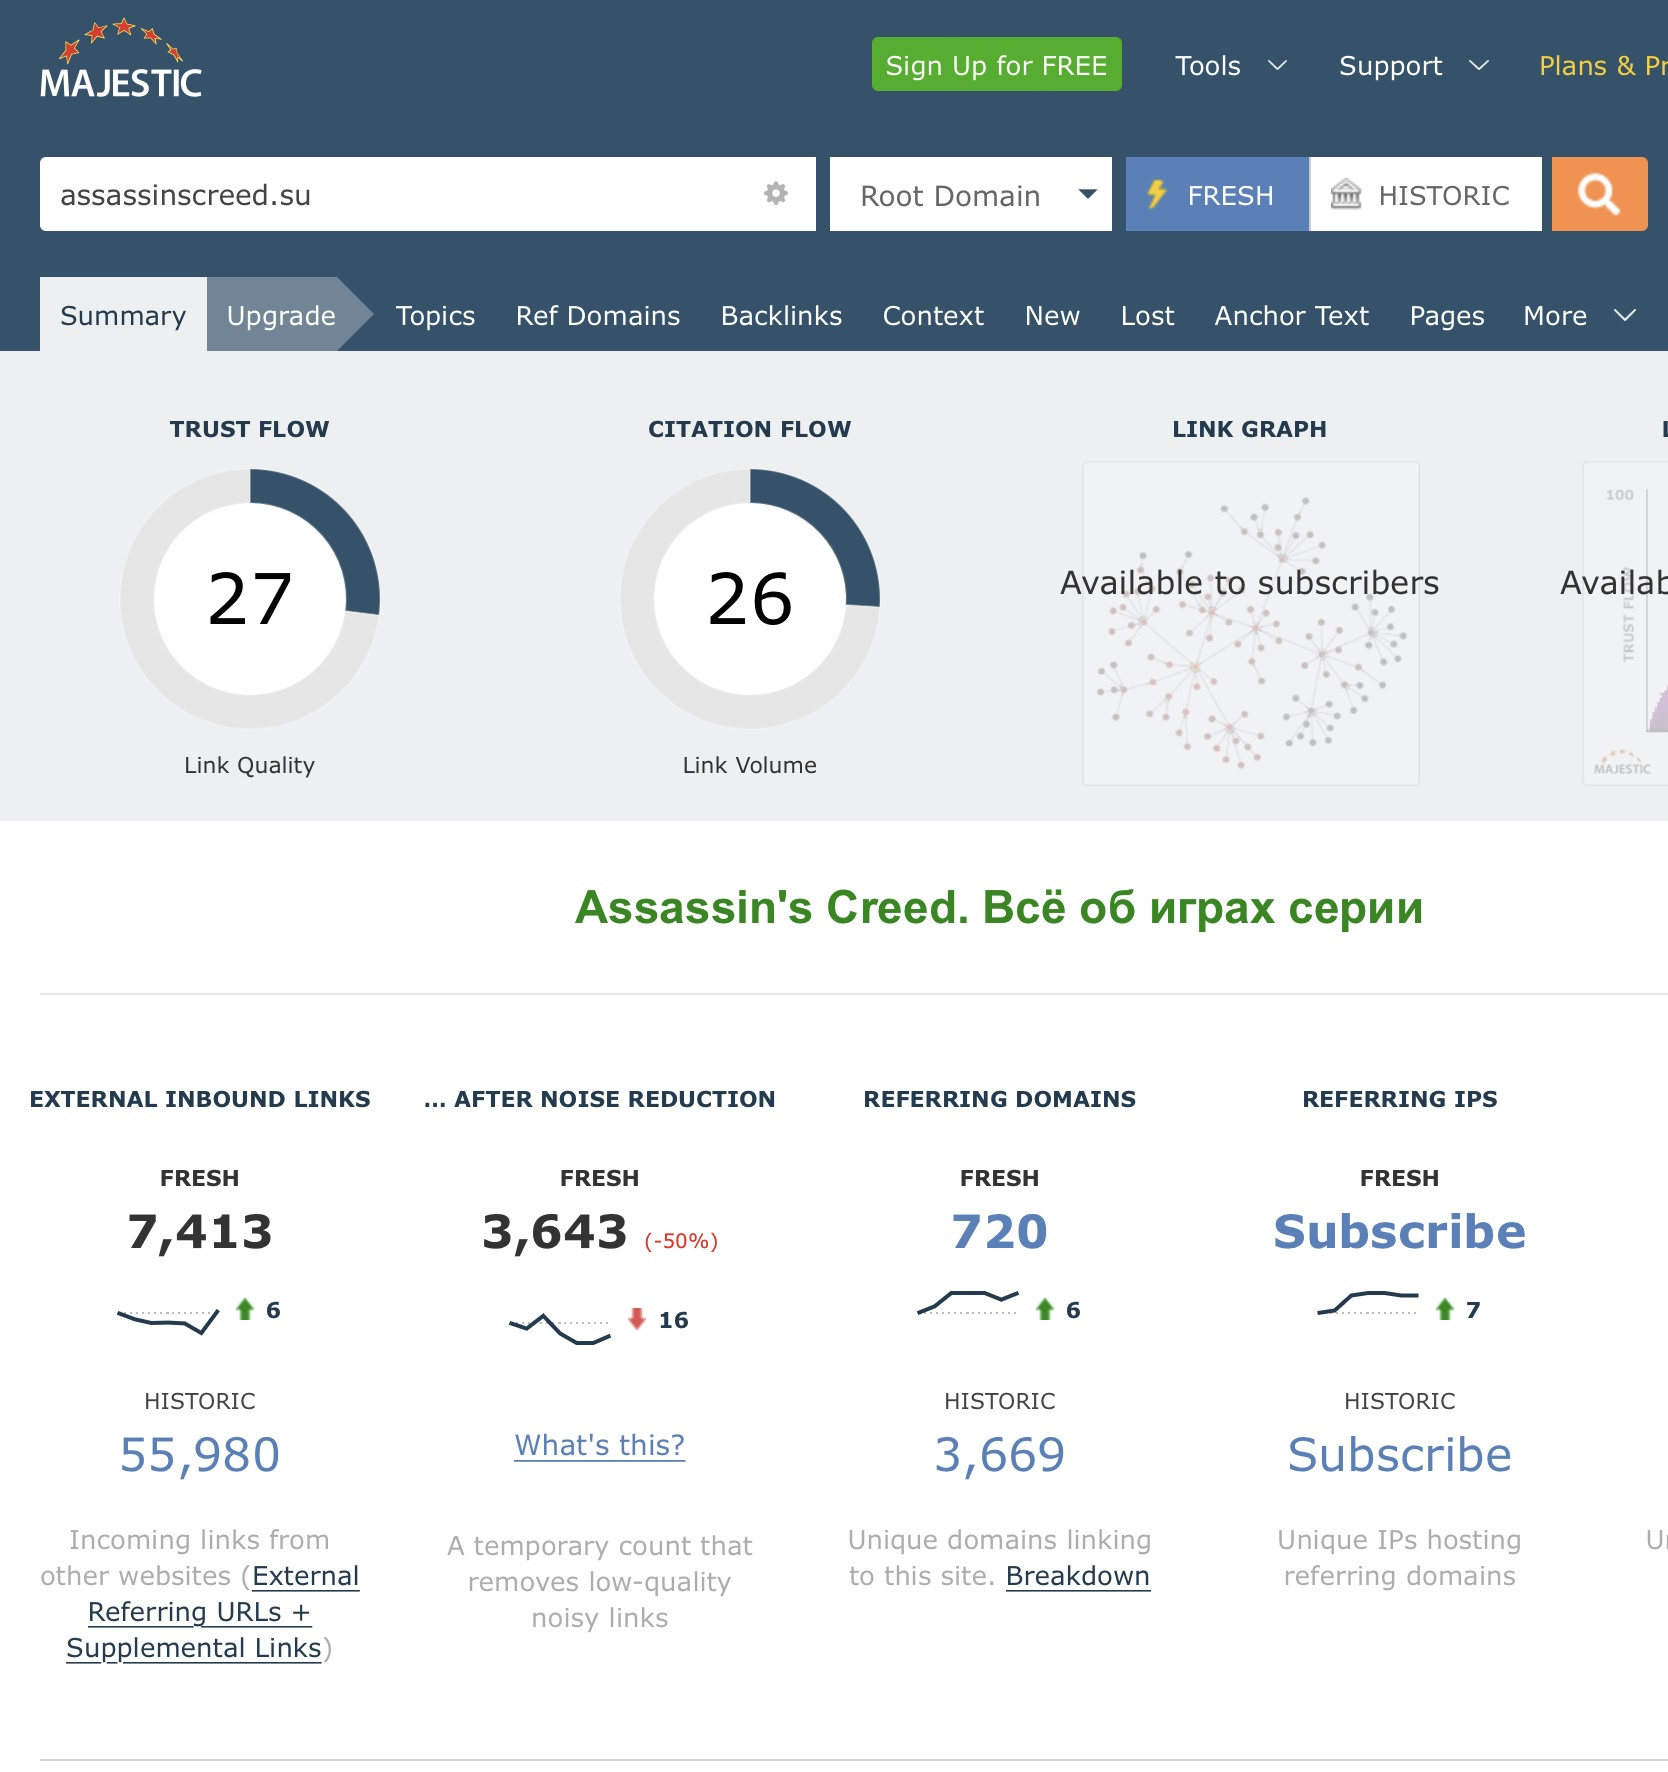Open the Topics tab
Image resolution: width=1668 pixels, height=1772 pixels.
coord(435,316)
